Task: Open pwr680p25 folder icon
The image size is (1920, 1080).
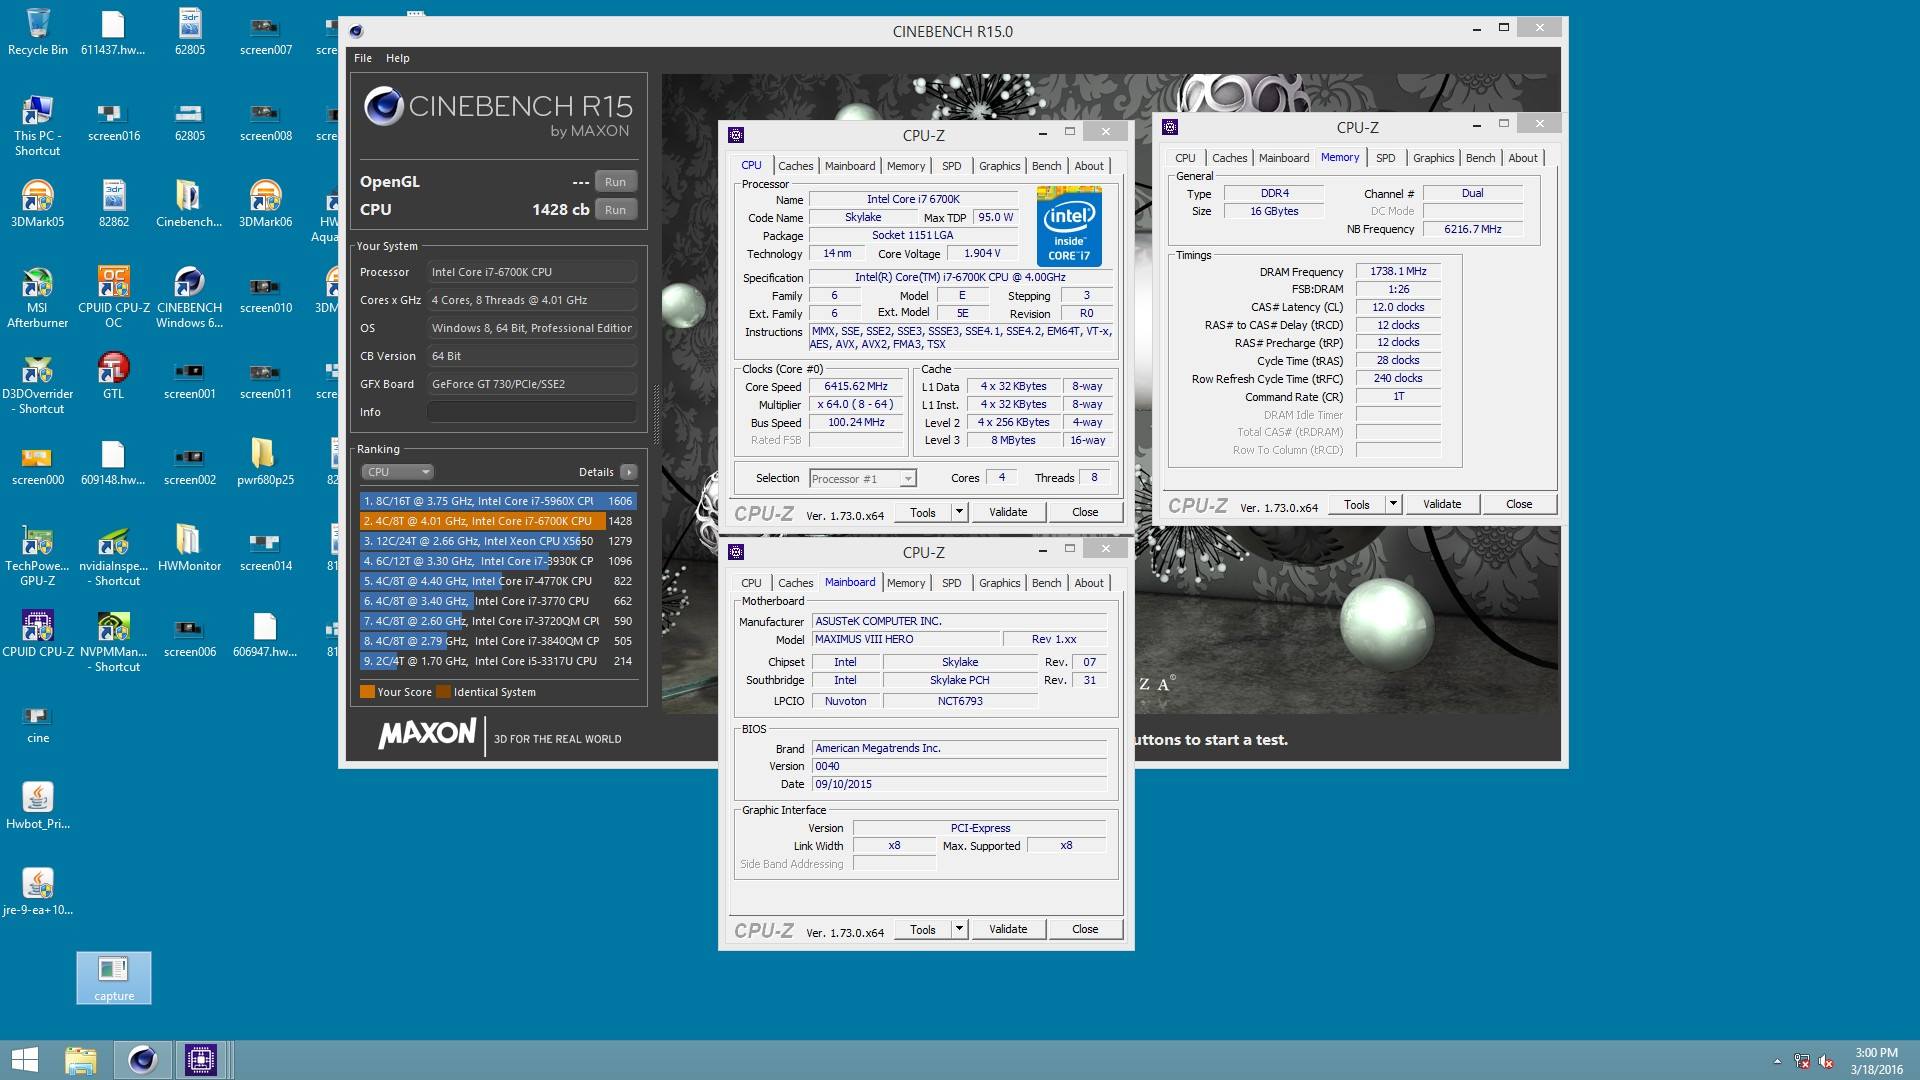Action: 265,461
